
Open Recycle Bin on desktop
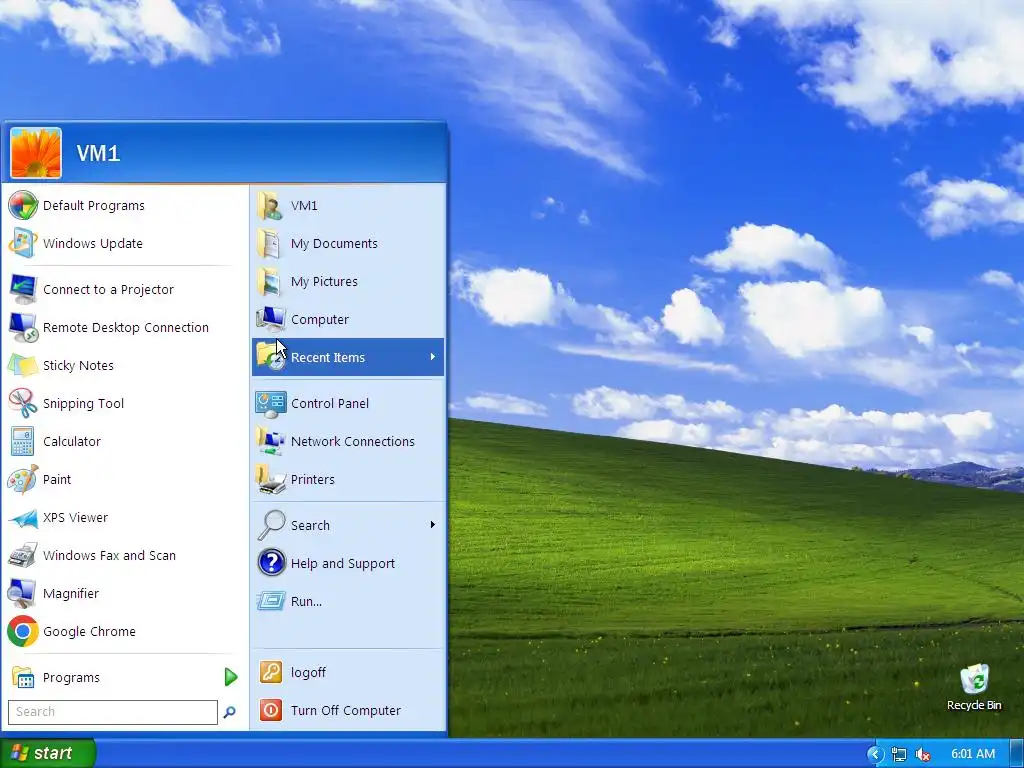pyautogui.click(x=974, y=687)
